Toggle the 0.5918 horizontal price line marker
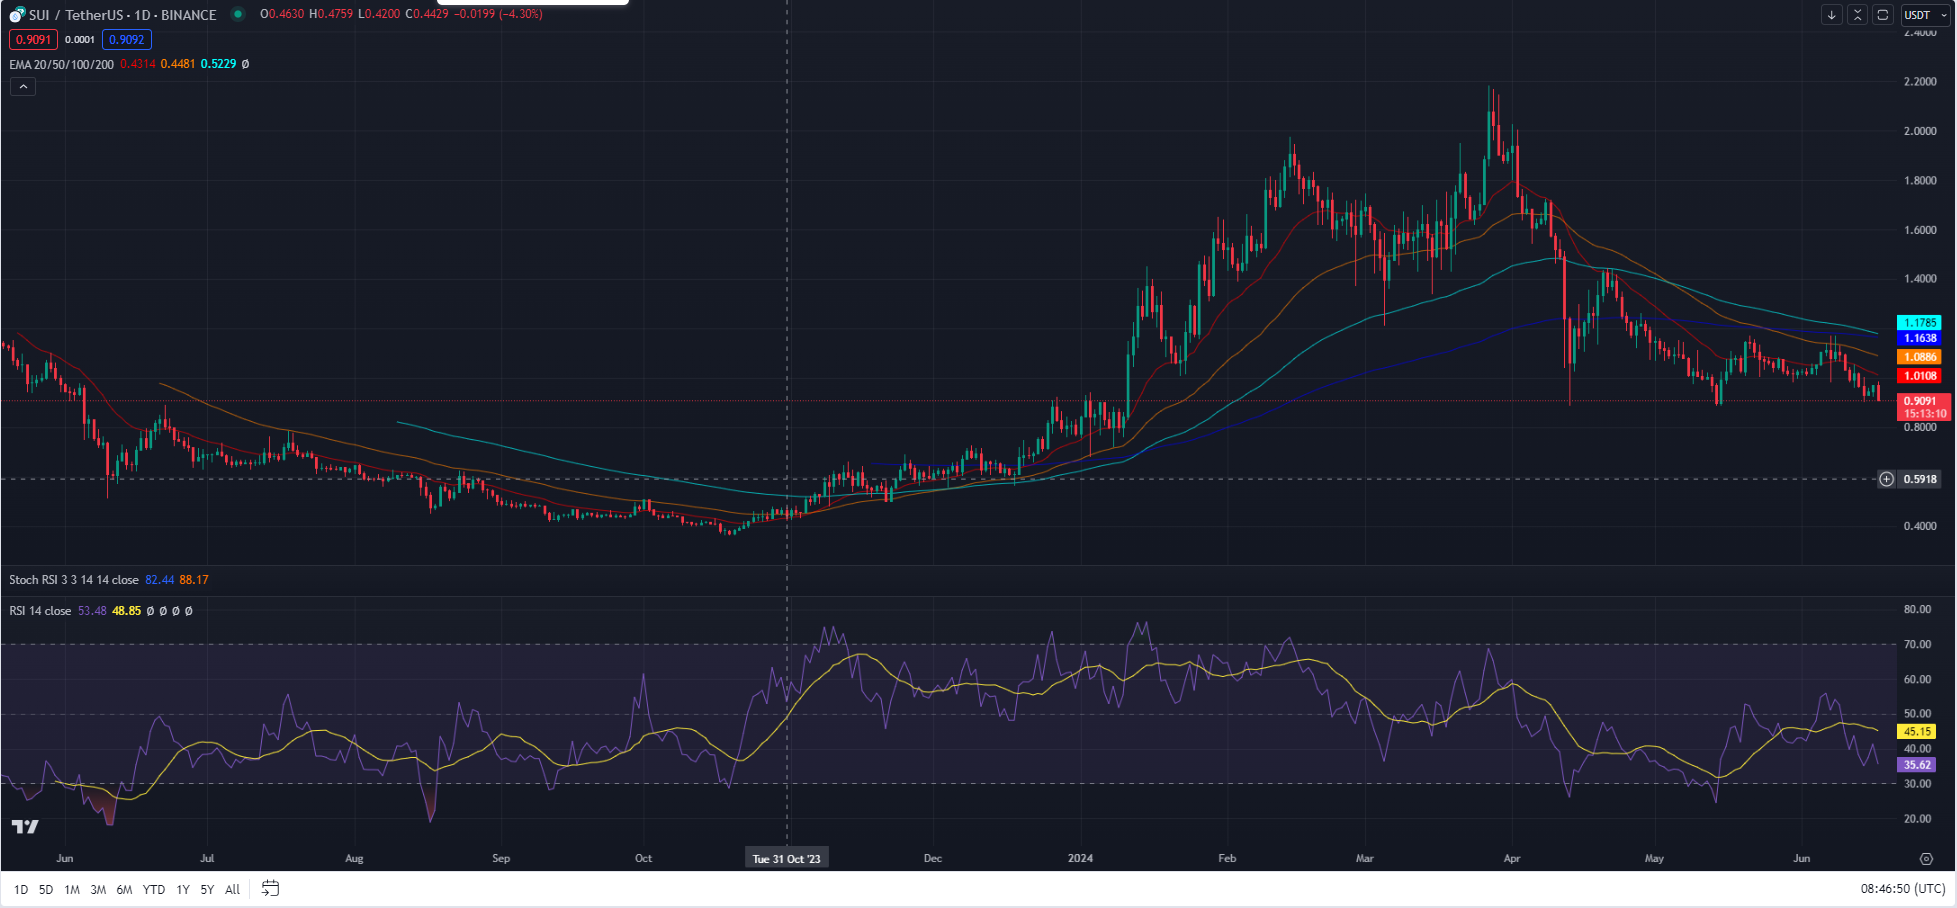 [x=1884, y=480]
